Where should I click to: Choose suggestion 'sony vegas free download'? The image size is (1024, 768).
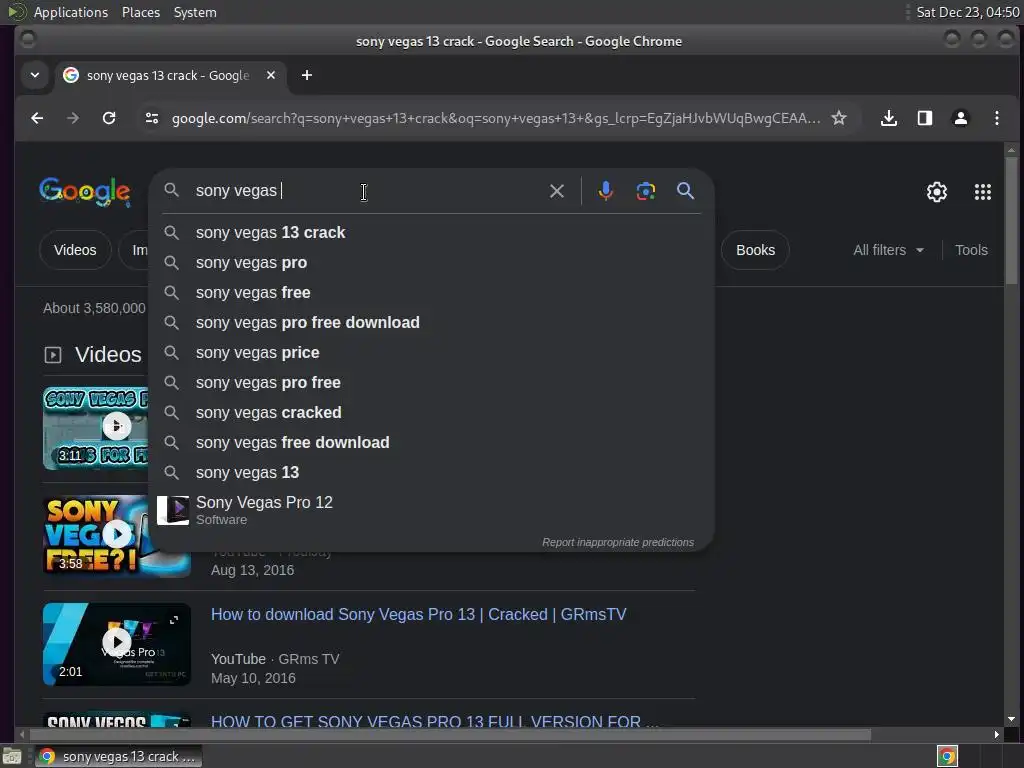point(431,443)
